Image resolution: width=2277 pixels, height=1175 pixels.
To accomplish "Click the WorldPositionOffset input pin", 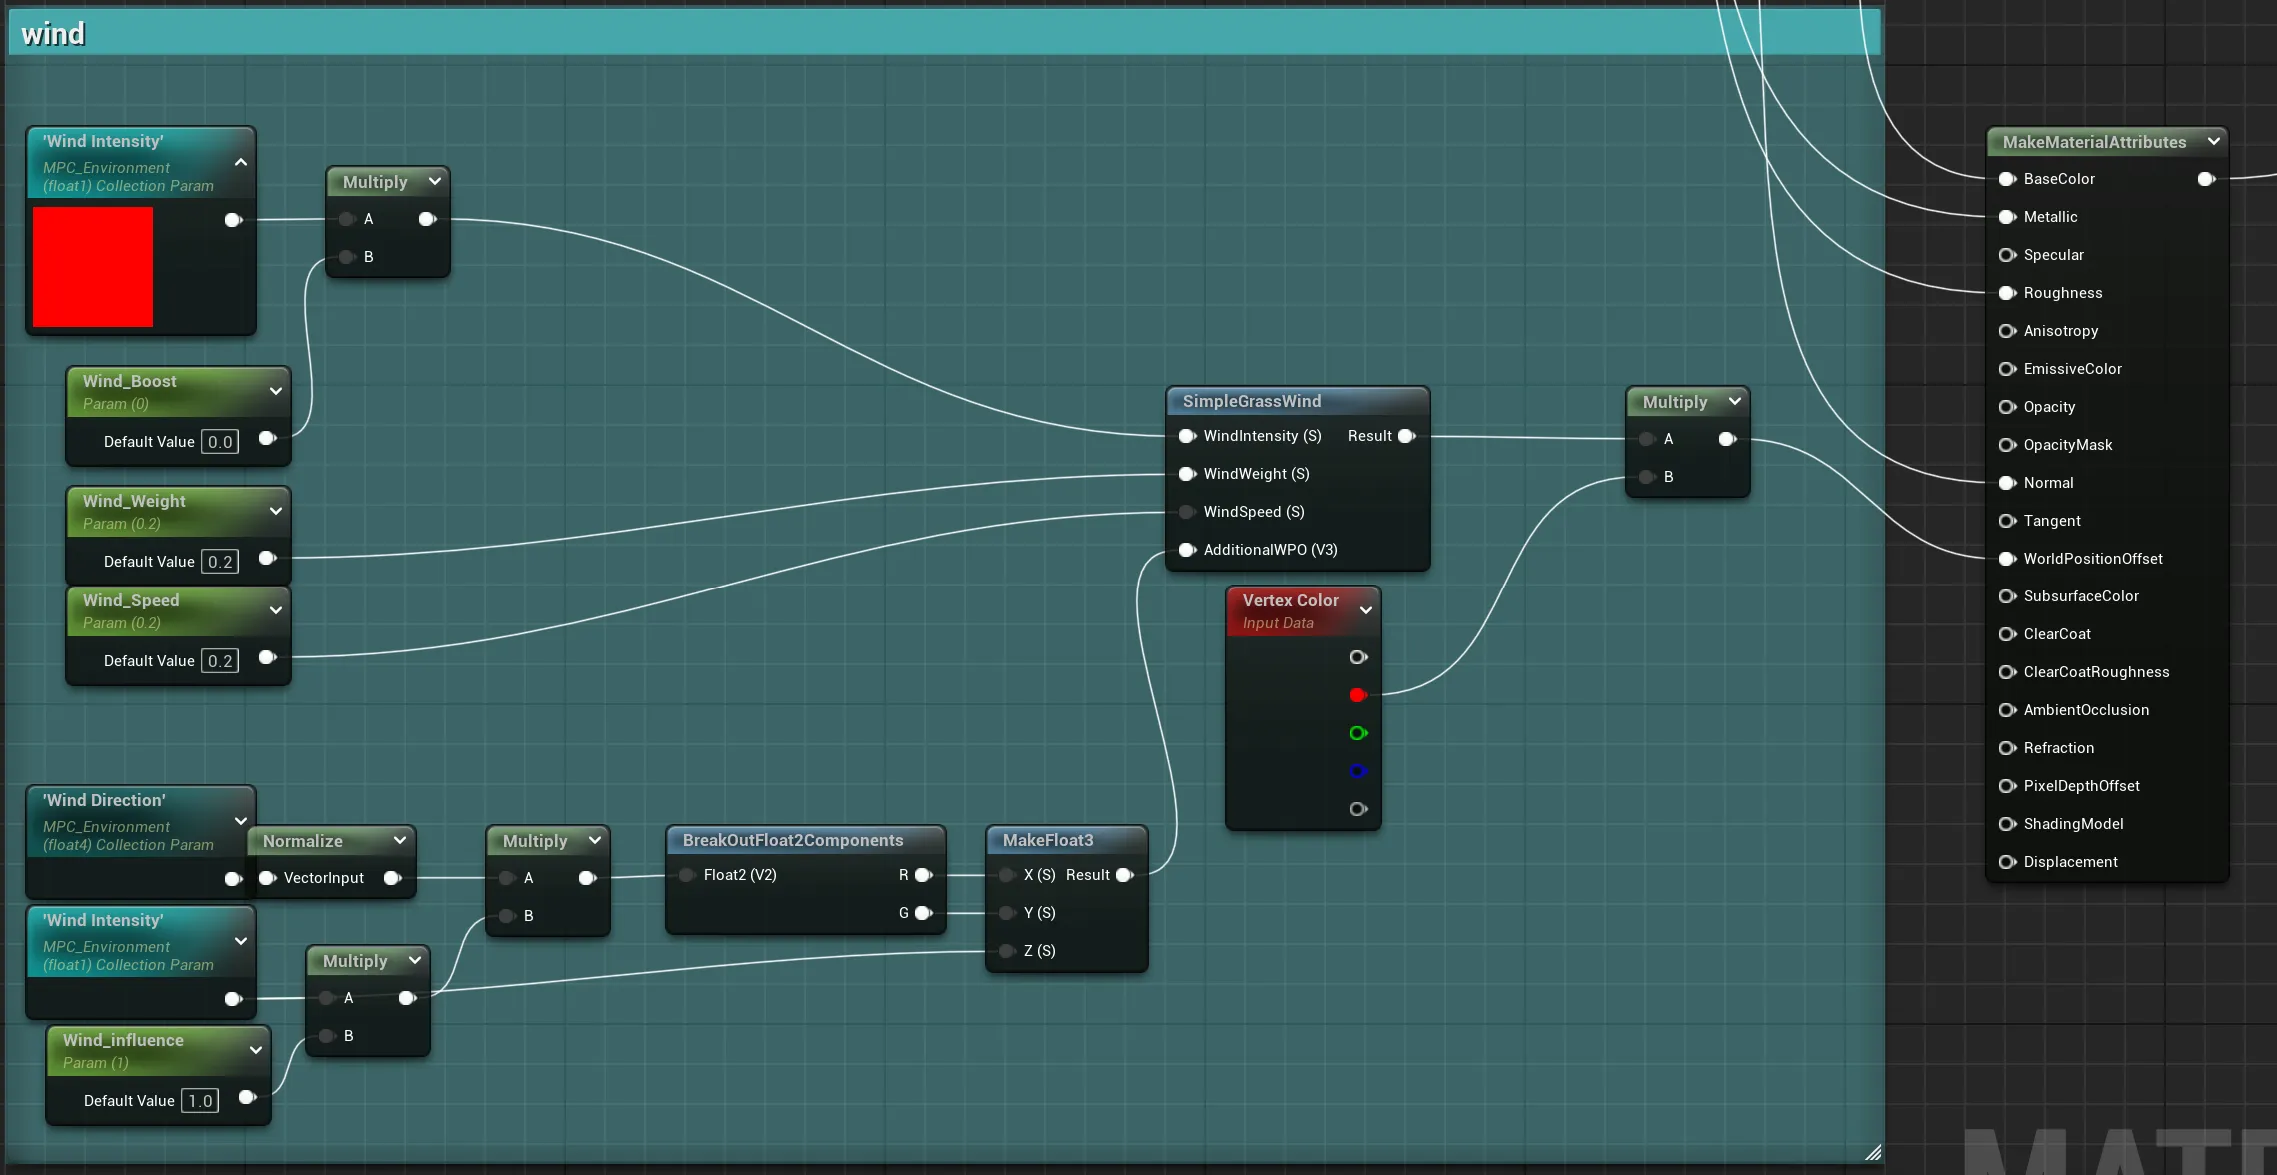I will coord(2007,559).
